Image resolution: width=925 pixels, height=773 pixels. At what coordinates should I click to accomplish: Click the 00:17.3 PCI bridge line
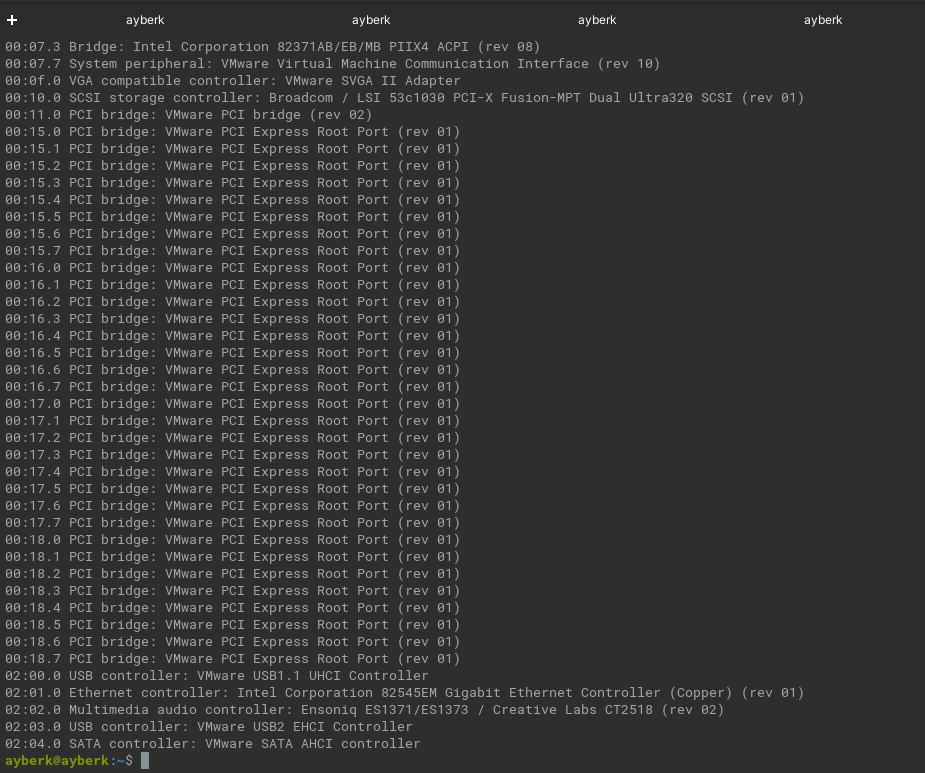point(232,455)
